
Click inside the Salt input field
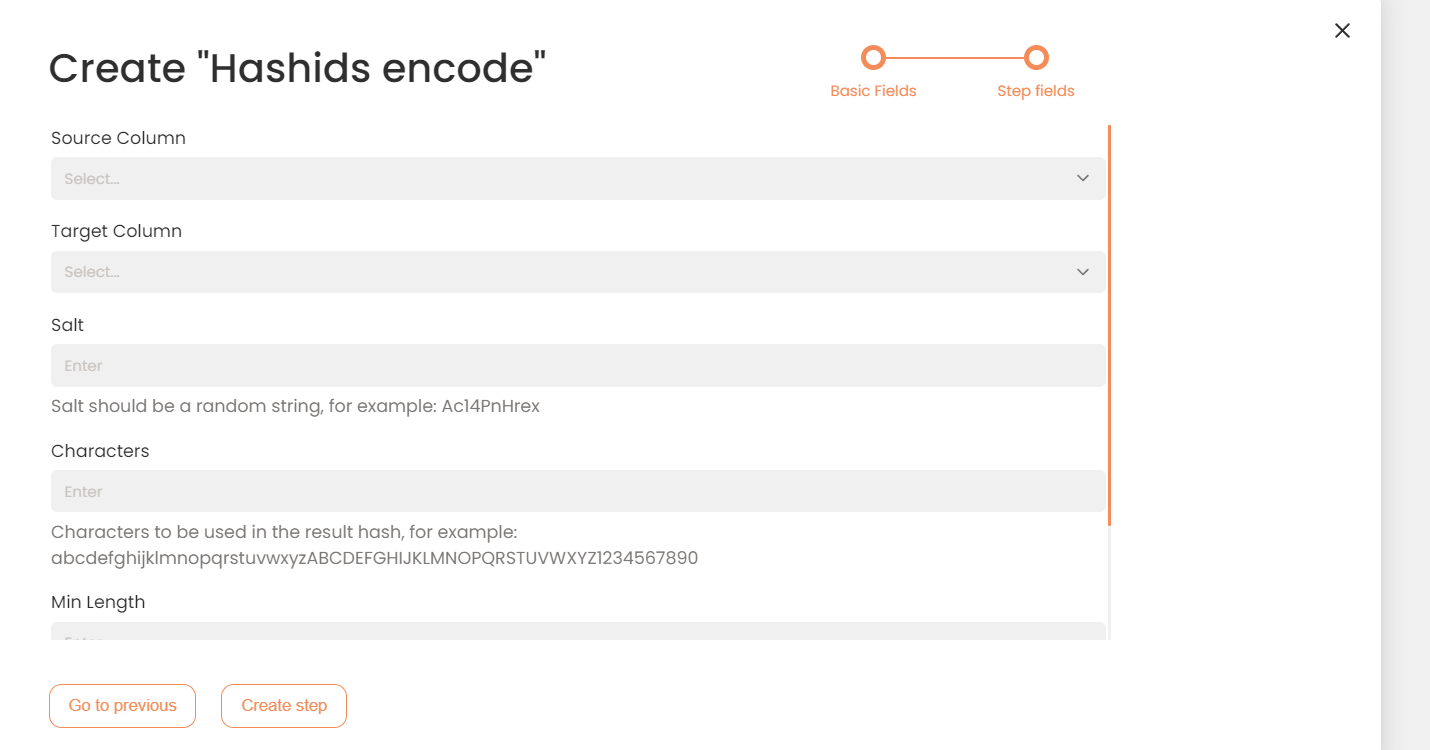coord(578,365)
